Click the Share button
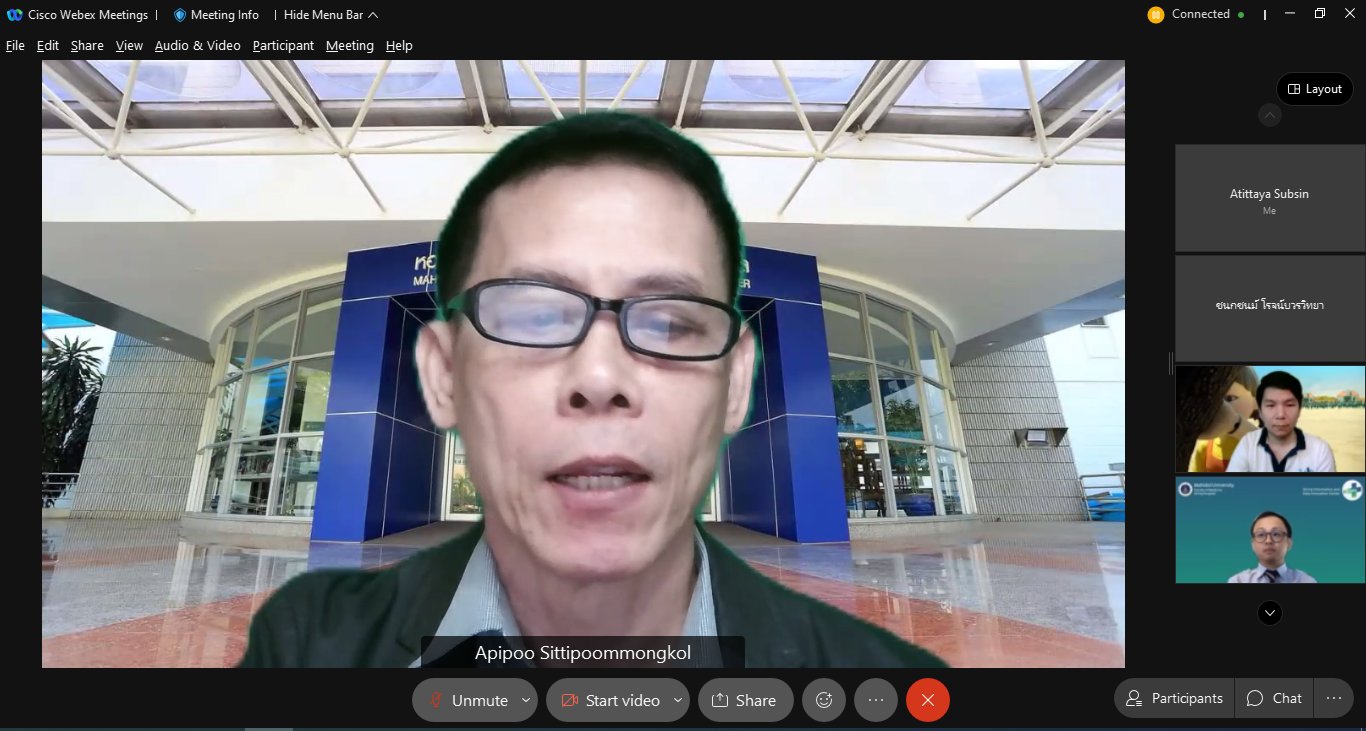This screenshot has width=1366, height=731. point(745,700)
